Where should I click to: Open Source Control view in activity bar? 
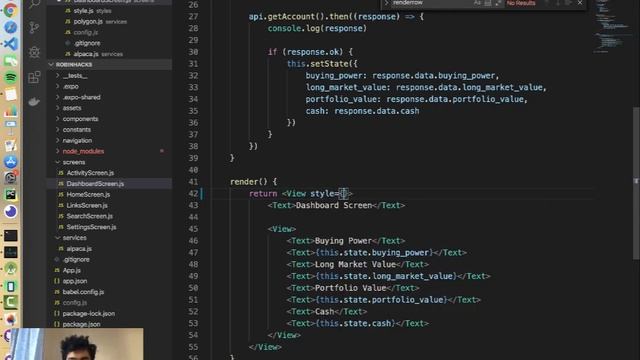pos(34,27)
